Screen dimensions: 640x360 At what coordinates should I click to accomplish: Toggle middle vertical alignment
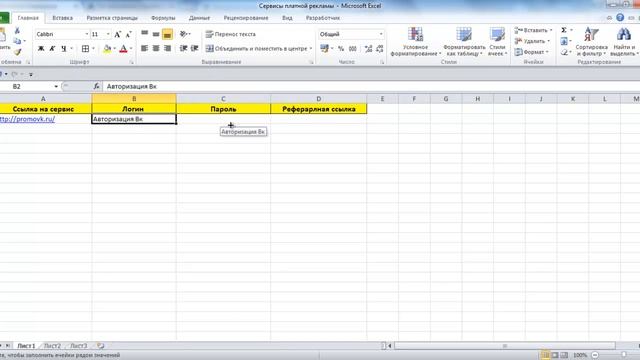(156, 34)
